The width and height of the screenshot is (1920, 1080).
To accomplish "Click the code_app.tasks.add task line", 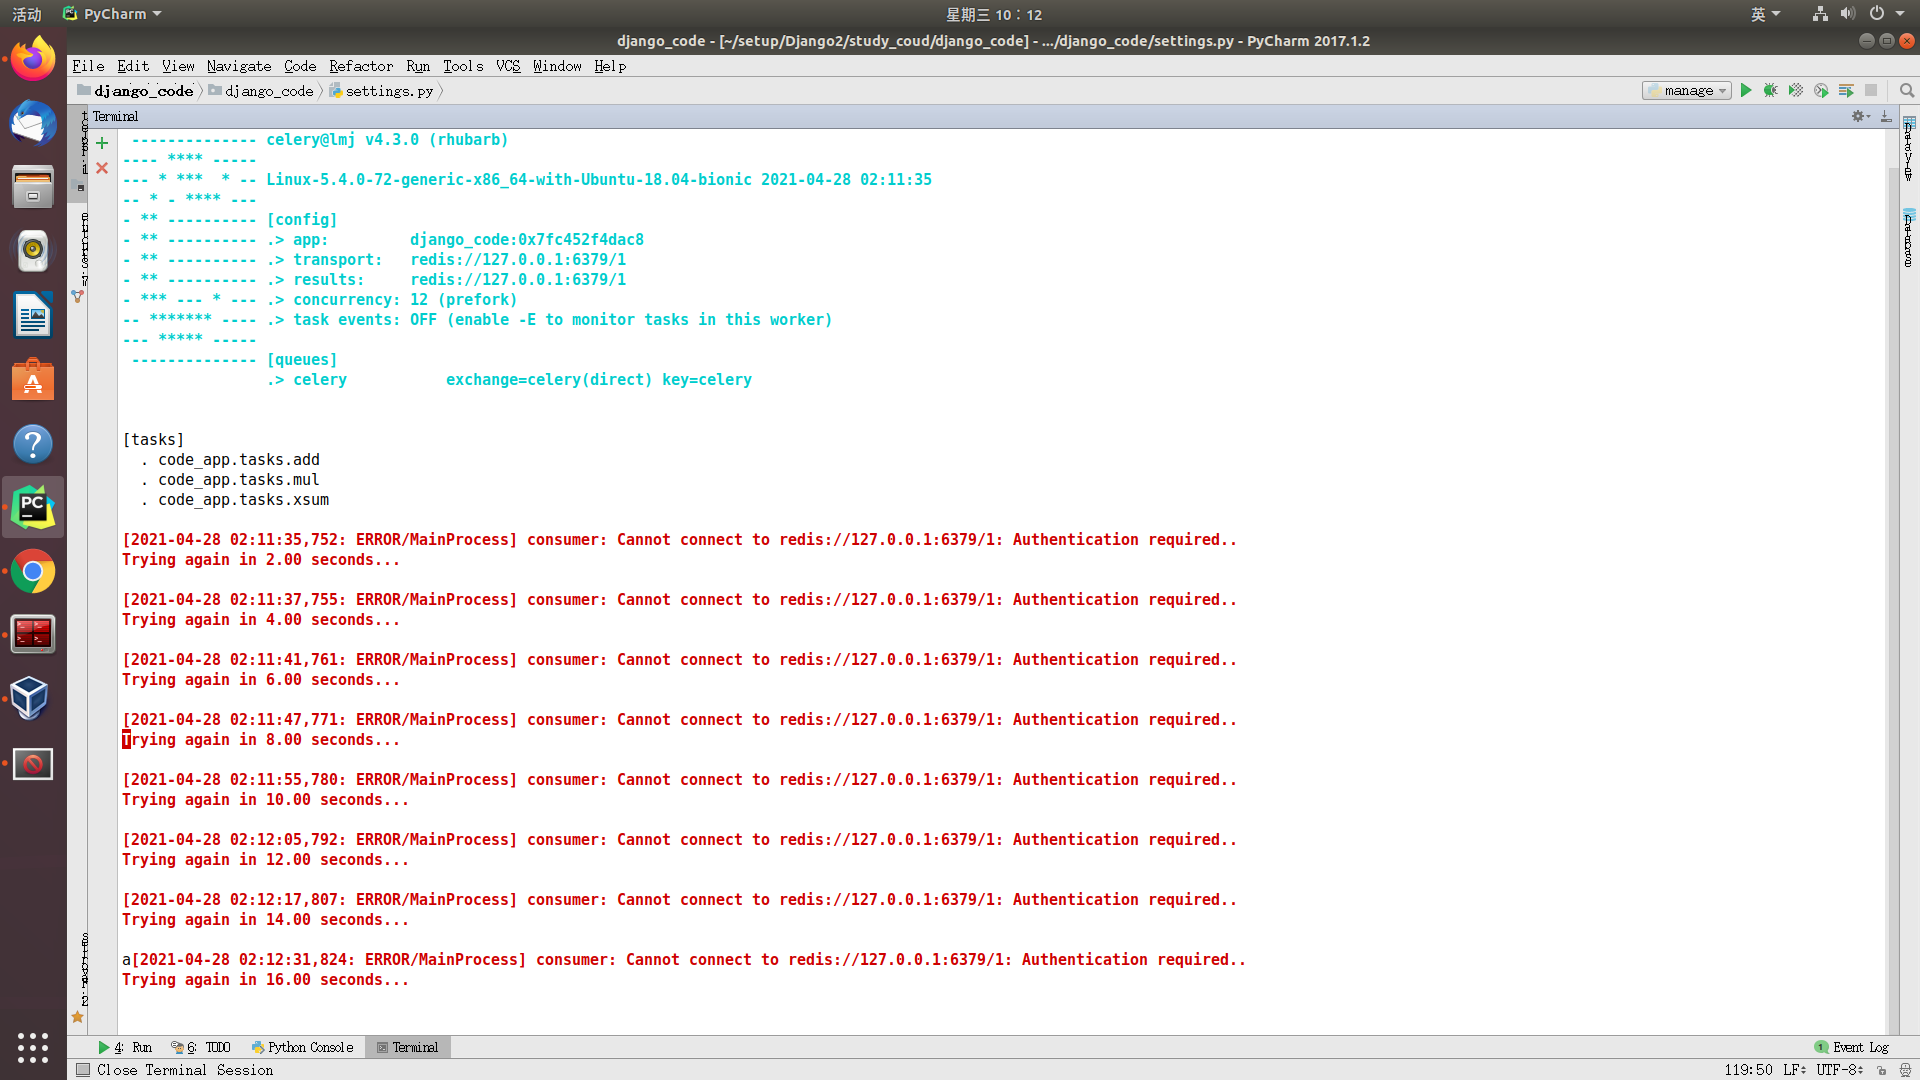I will click(239, 460).
